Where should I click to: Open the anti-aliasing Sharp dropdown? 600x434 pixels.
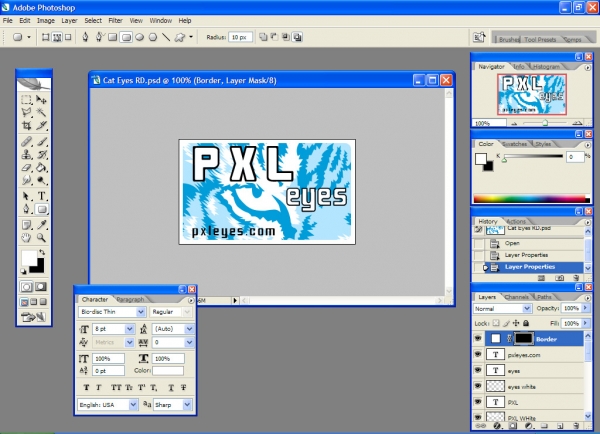coord(187,405)
